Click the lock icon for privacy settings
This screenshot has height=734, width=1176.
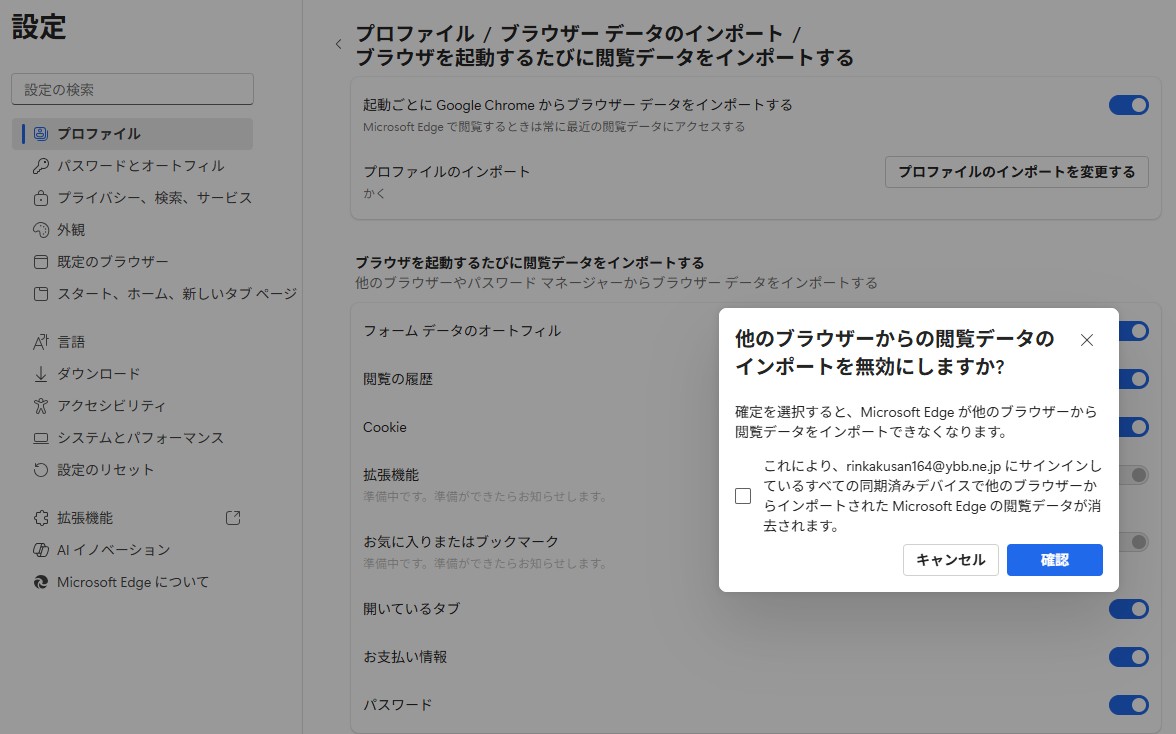pos(41,198)
